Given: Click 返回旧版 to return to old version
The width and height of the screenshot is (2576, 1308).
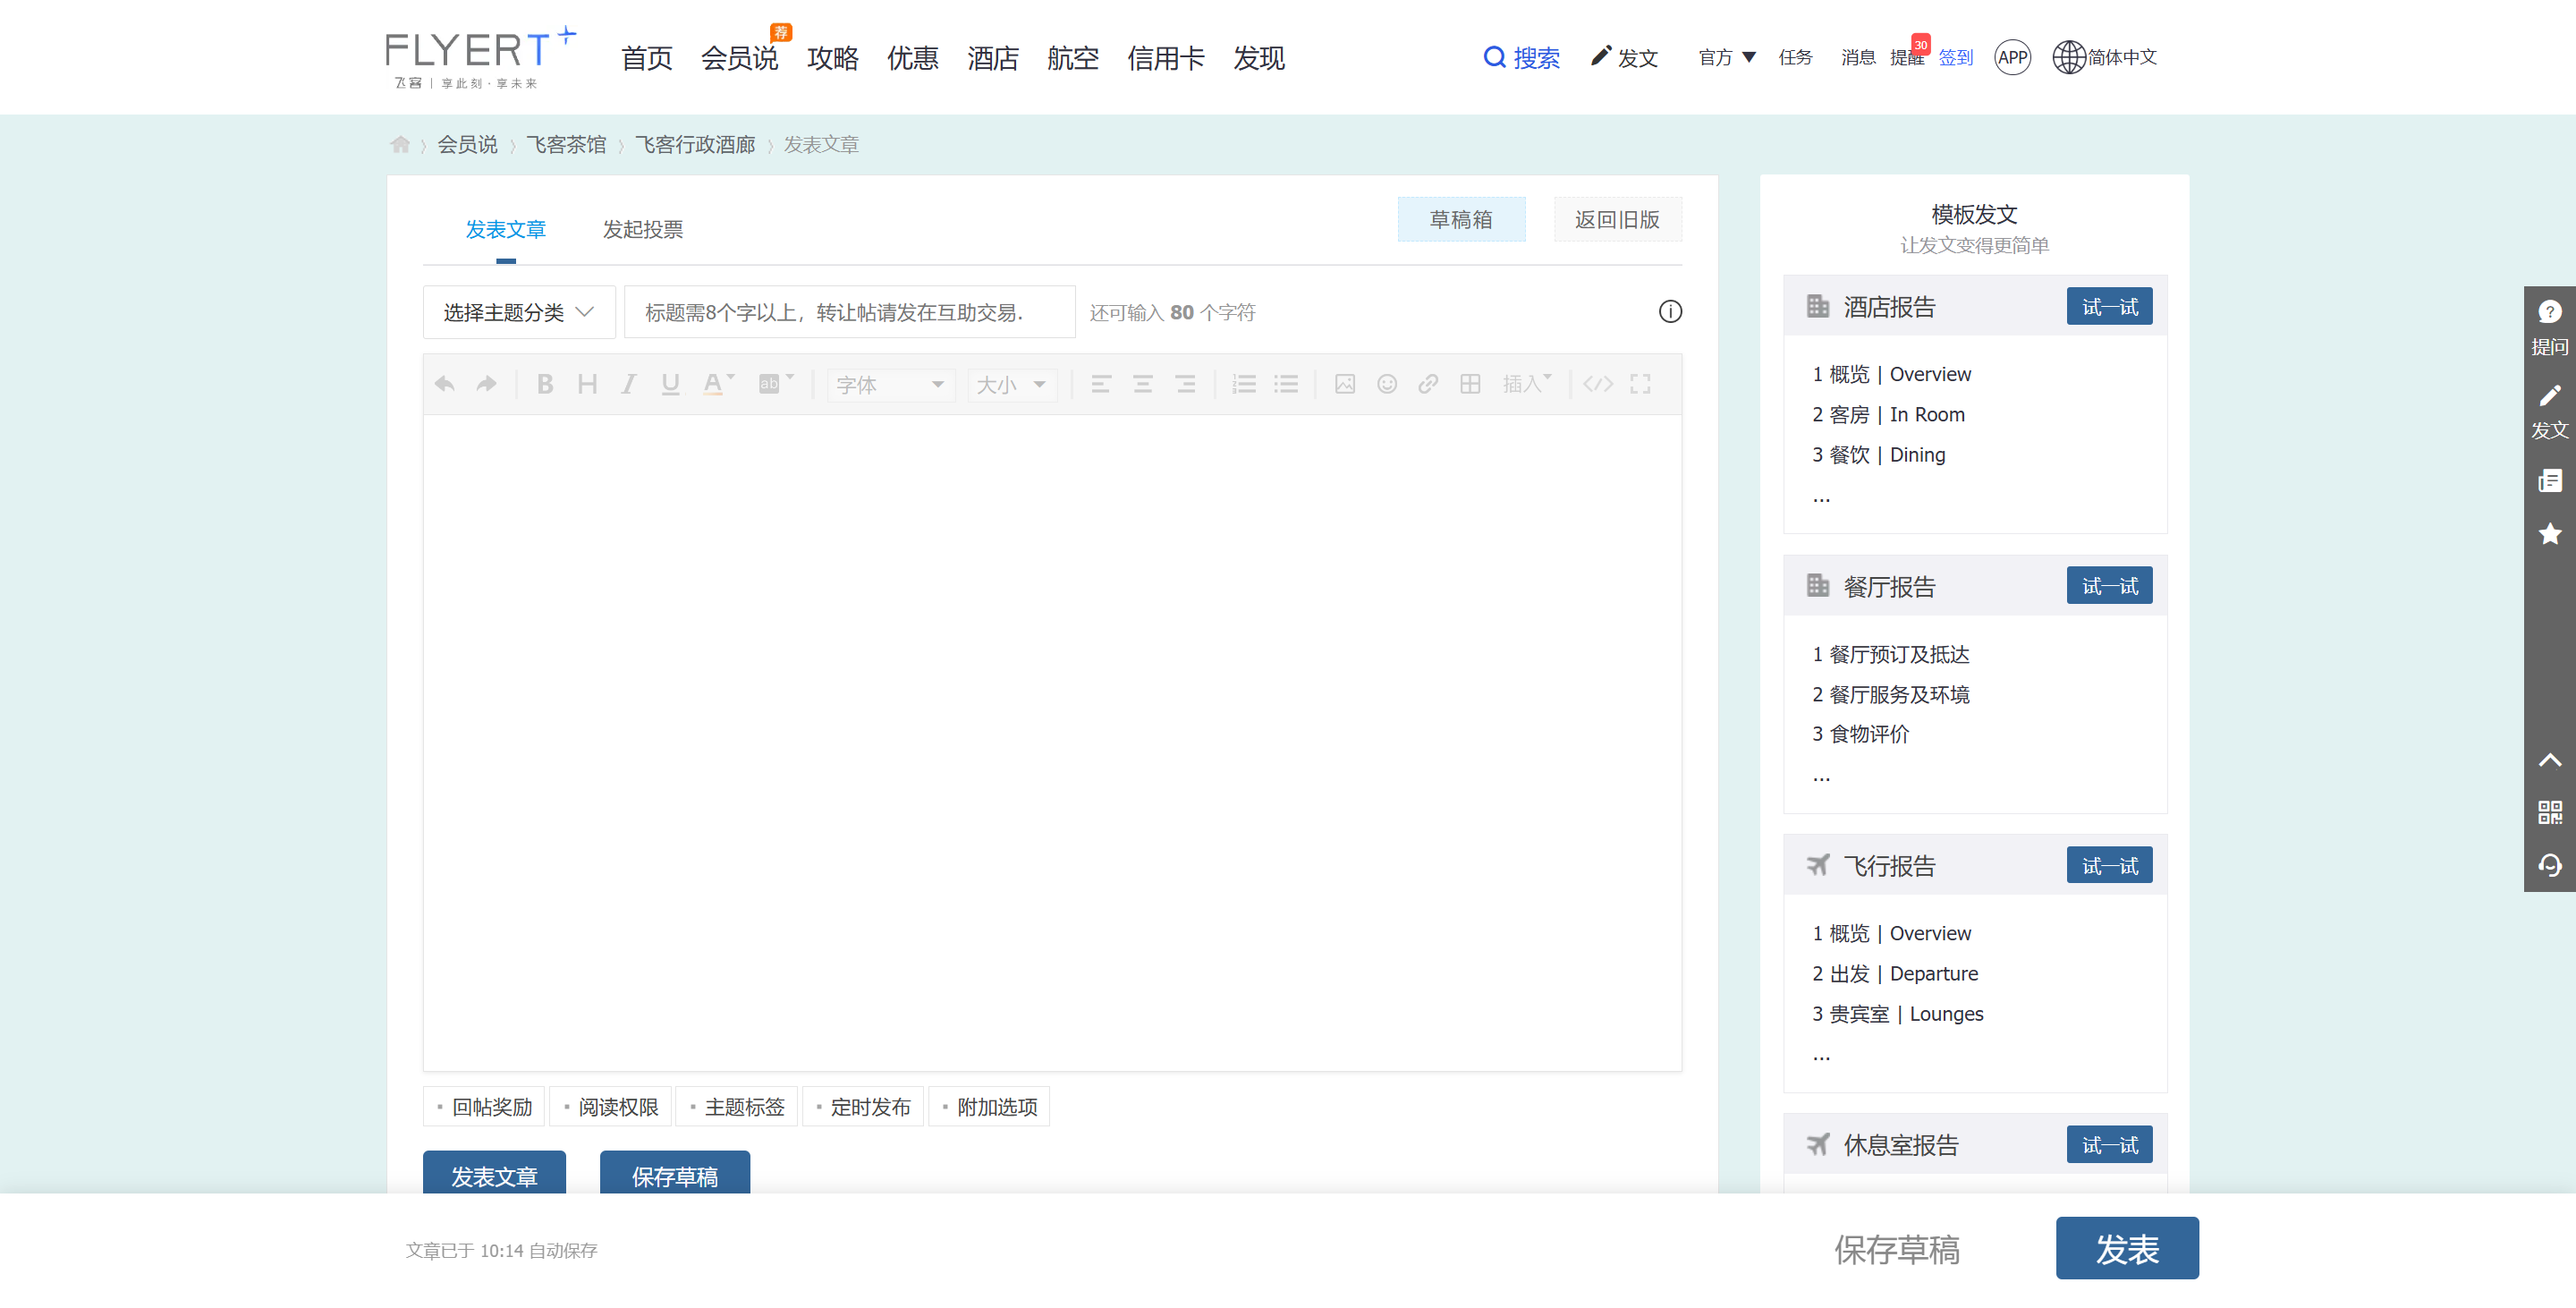Looking at the screenshot, I should (x=1617, y=220).
